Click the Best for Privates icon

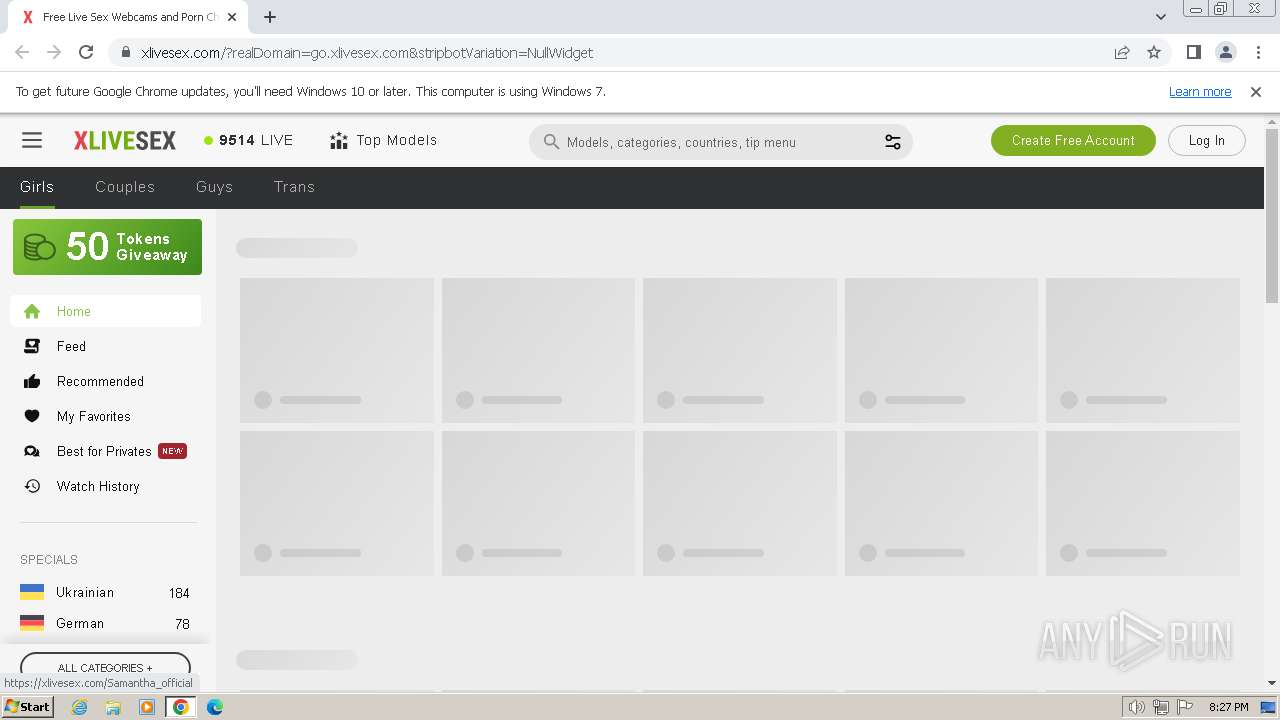click(32, 451)
